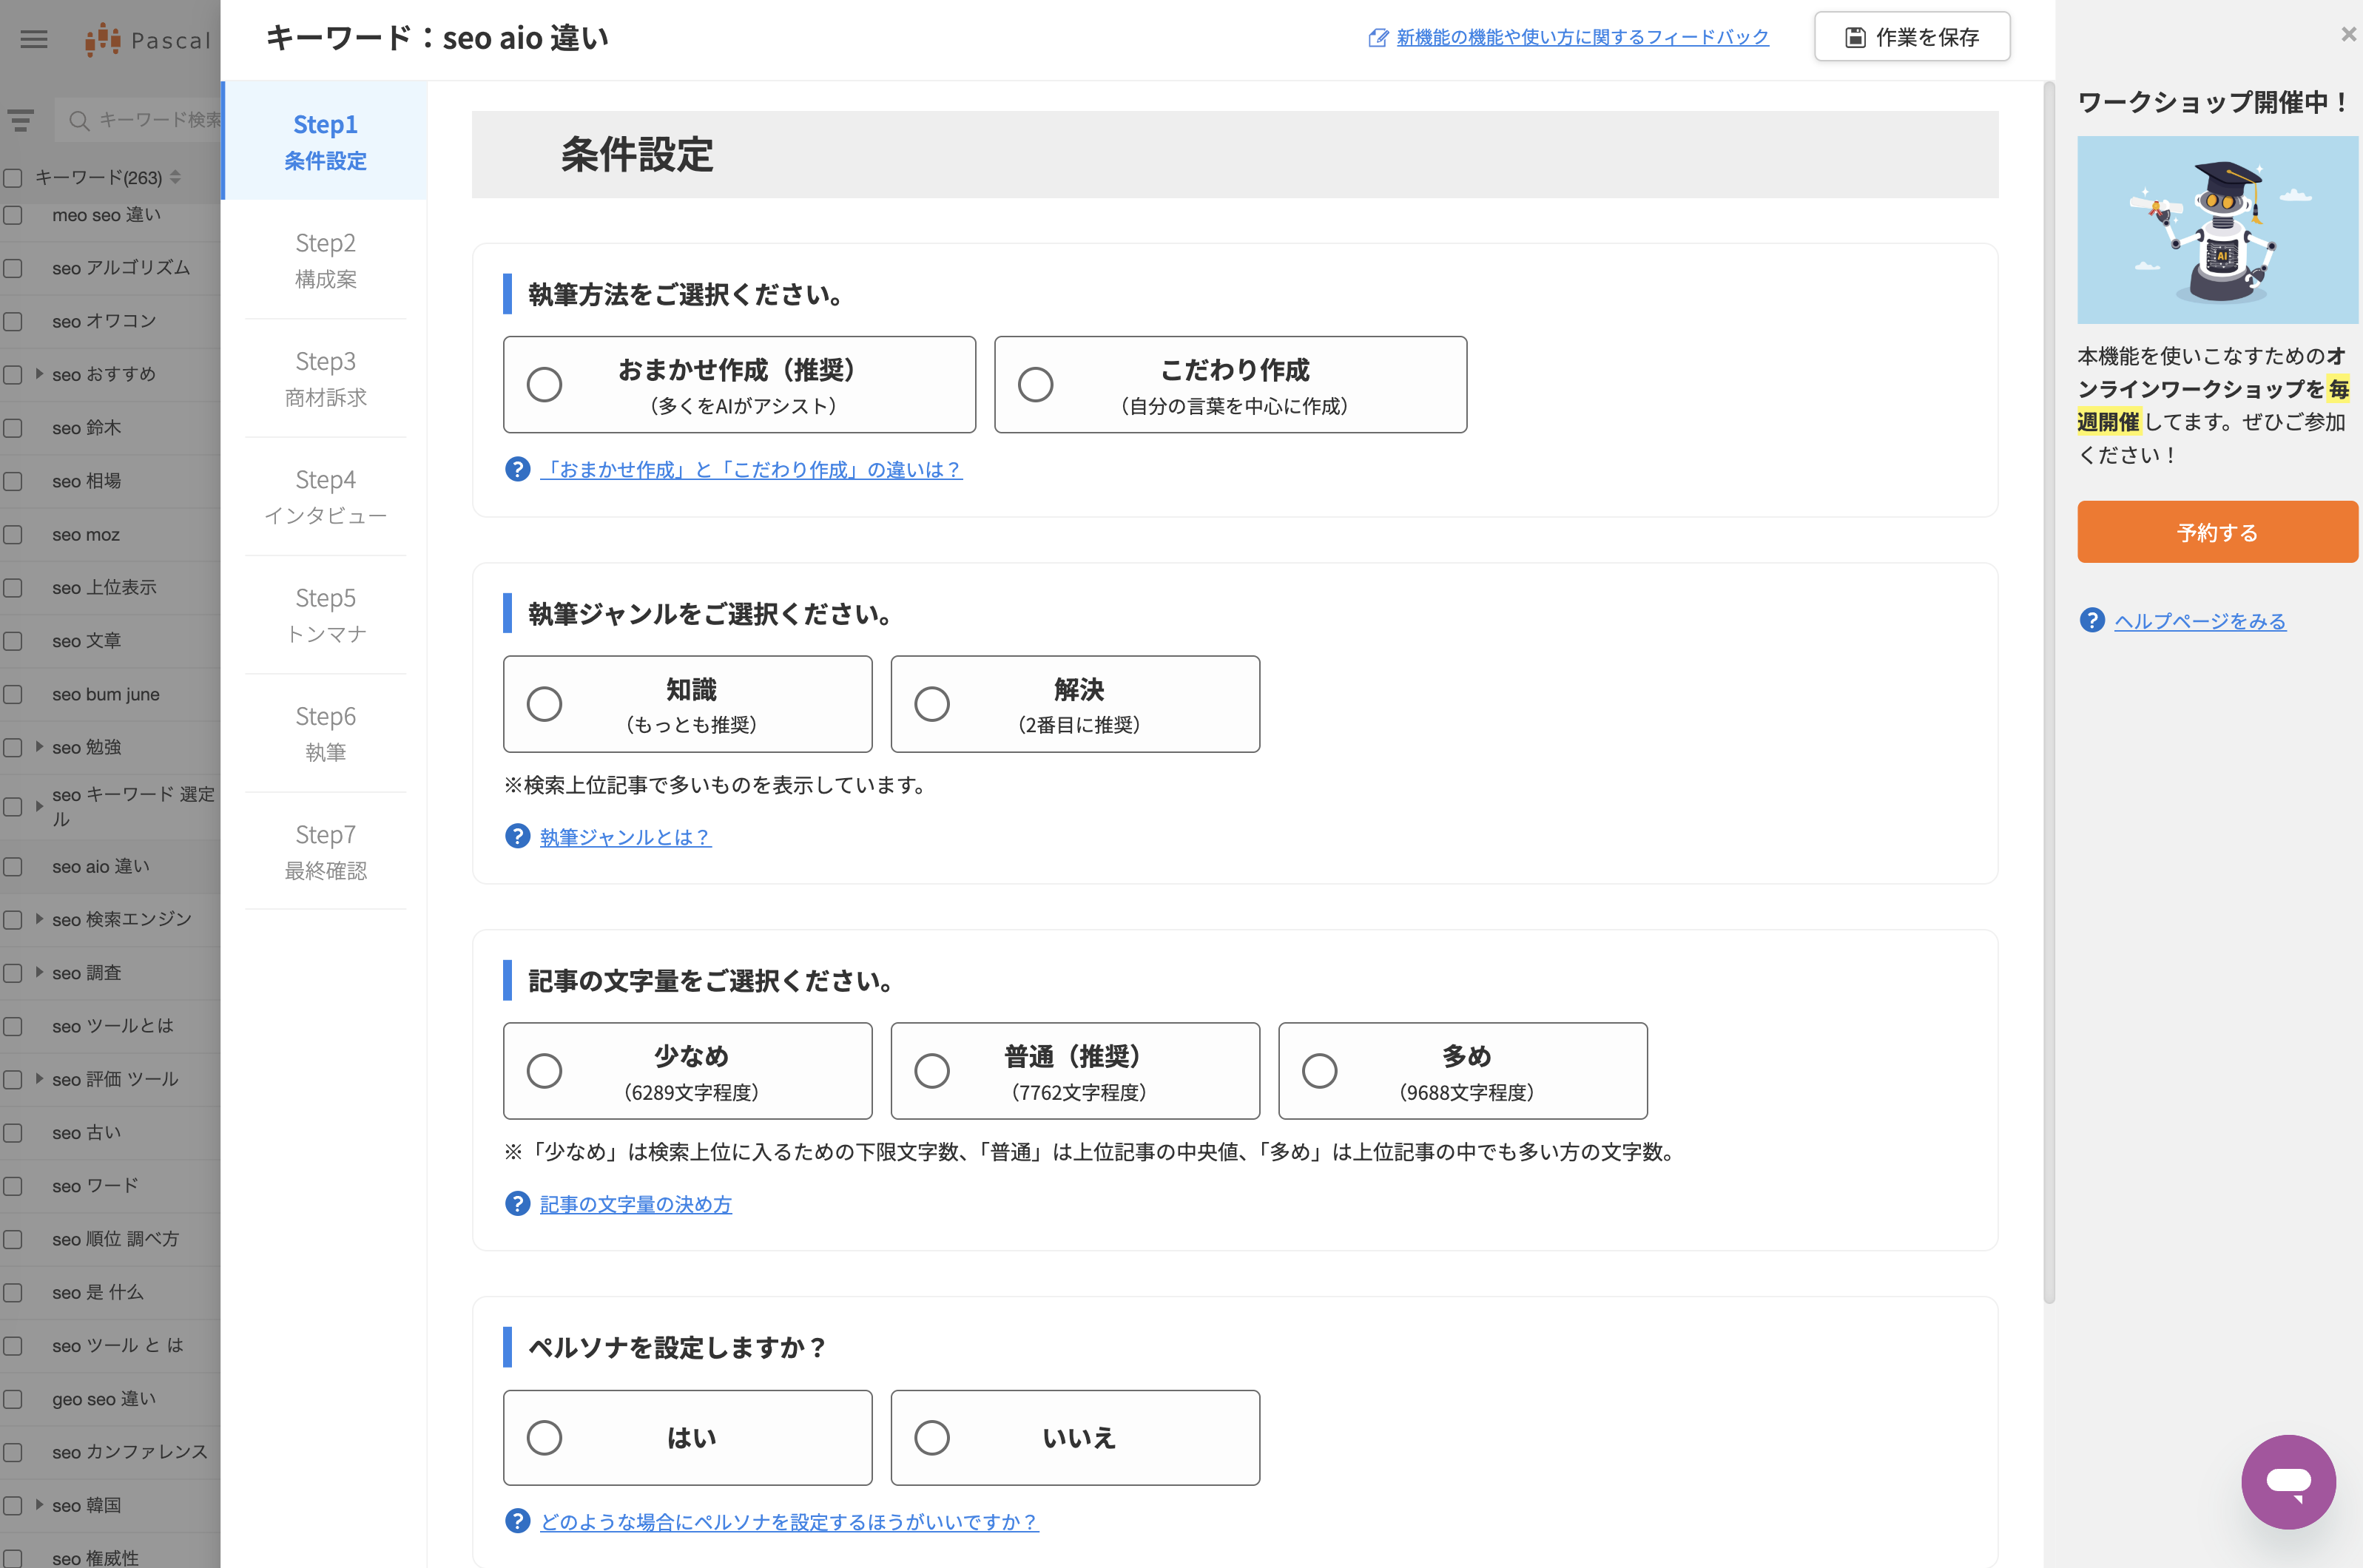Screen dimensions: 2363x1568
Task: Go to Step2 構成案
Action: tap(325, 260)
